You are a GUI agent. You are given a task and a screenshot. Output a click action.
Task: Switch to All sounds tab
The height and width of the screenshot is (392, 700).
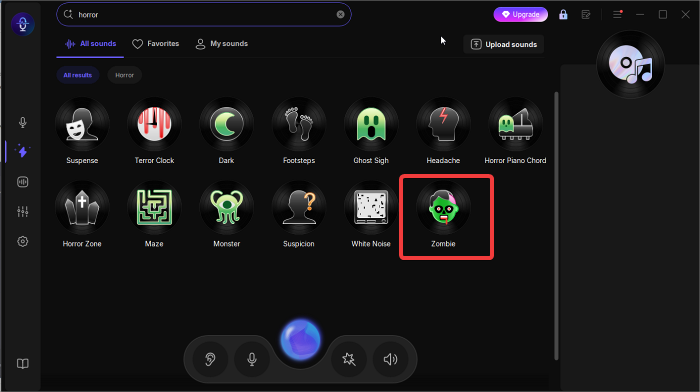[91, 44]
